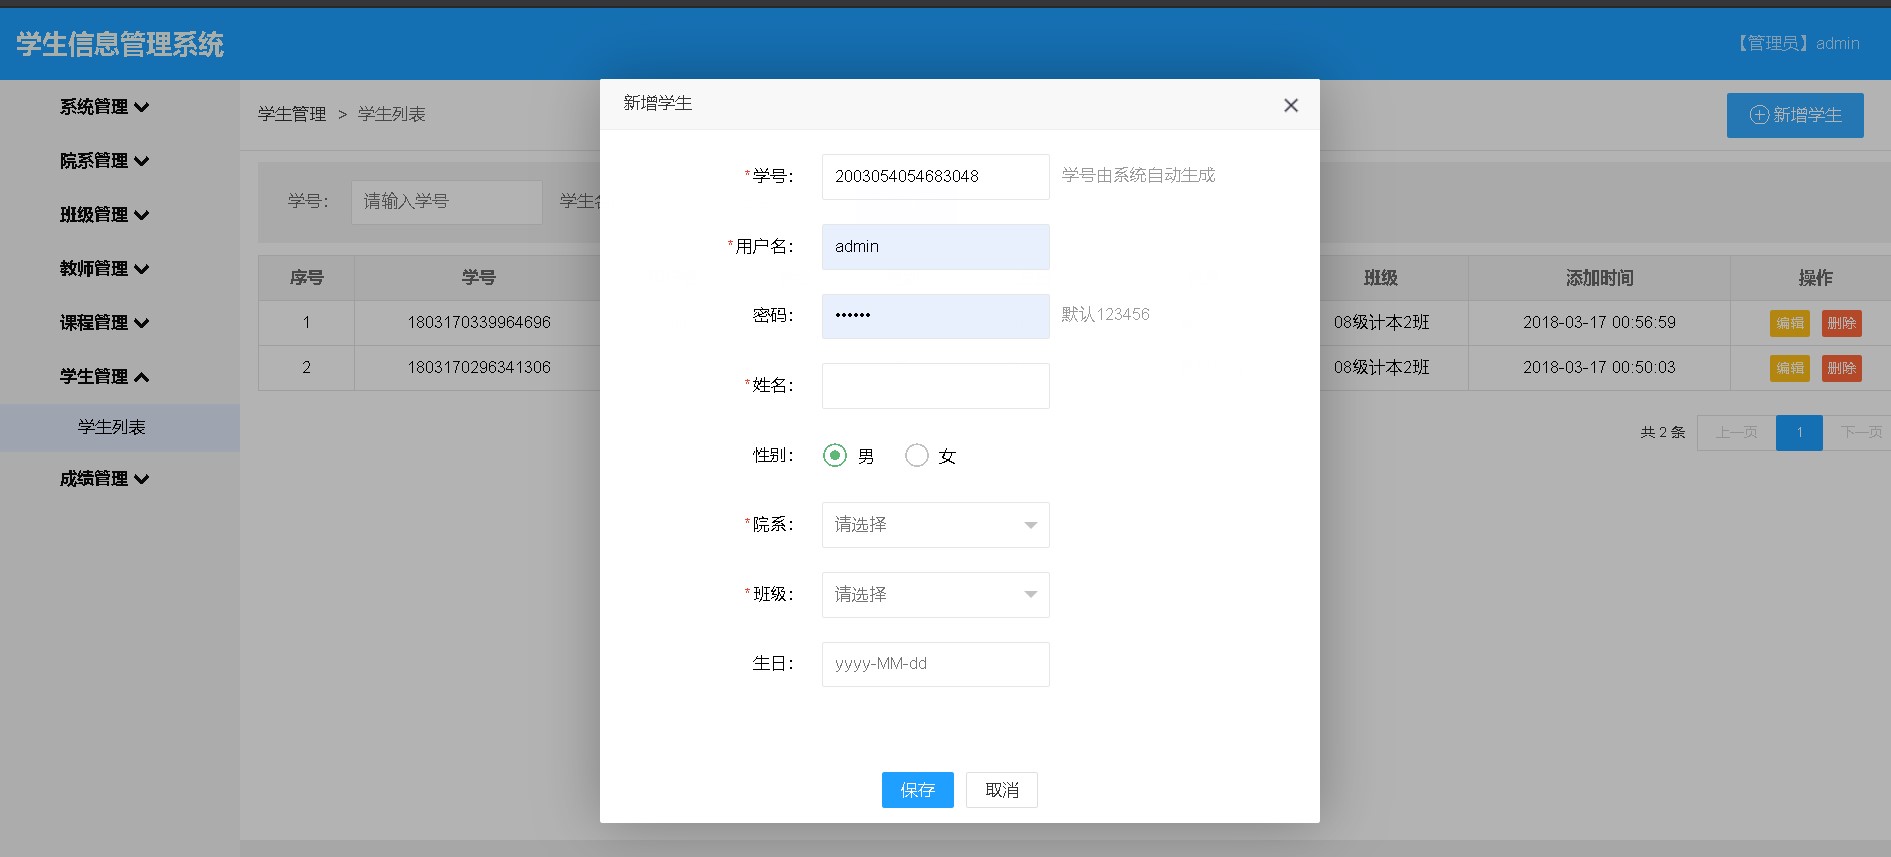
Task: Open the 班级 dropdown
Action: 935,594
